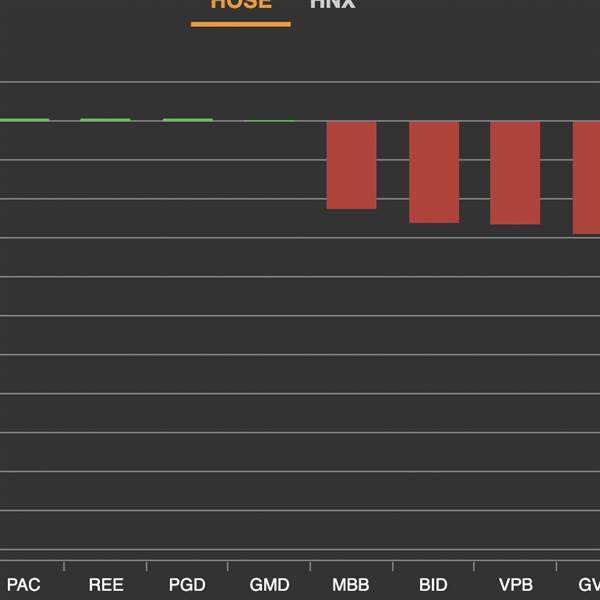Click the red VPB bar
The width and height of the screenshot is (600, 600).
(515, 173)
